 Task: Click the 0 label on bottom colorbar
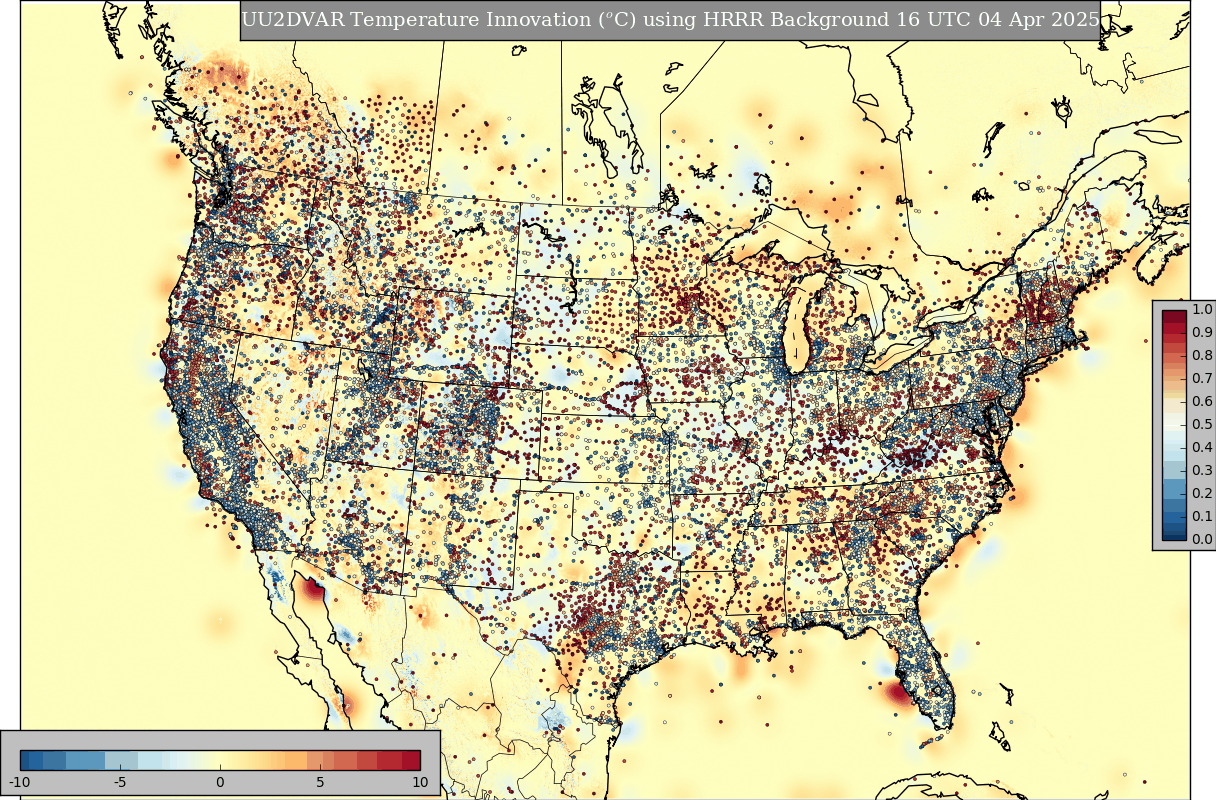[x=220, y=781]
